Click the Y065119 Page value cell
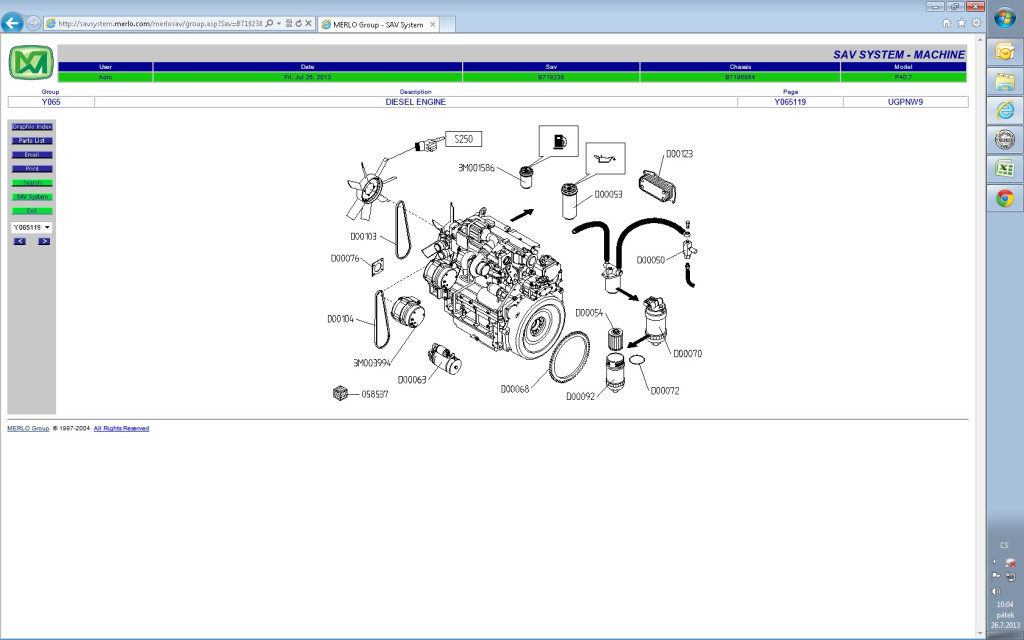Image resolution: width=1024 pixels, height=640 pixels. [790, 103]
